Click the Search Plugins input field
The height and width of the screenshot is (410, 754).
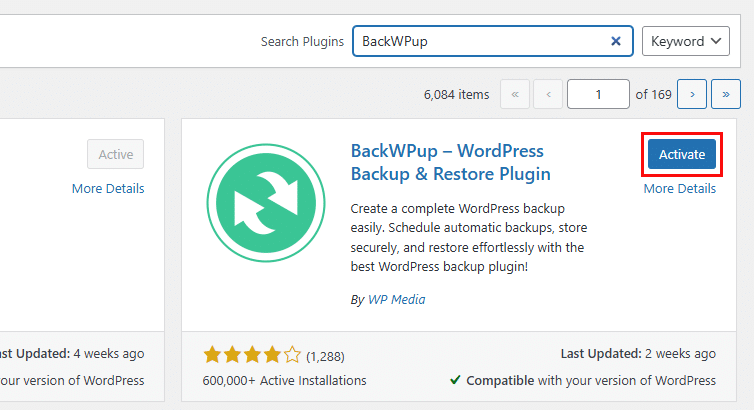492,41
